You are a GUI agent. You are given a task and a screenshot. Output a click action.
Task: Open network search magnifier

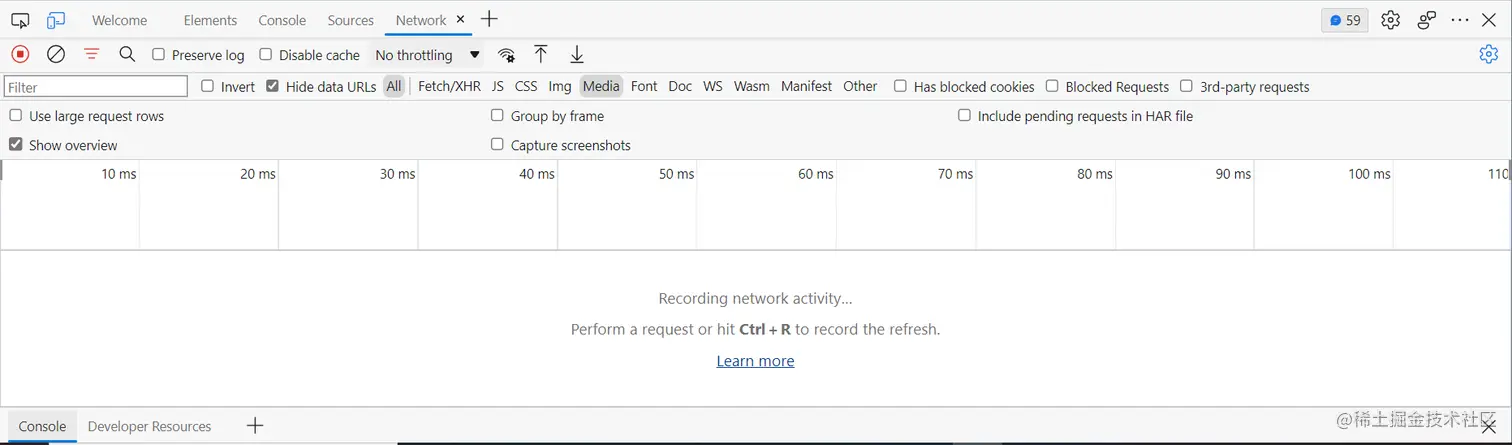point(127,55)
